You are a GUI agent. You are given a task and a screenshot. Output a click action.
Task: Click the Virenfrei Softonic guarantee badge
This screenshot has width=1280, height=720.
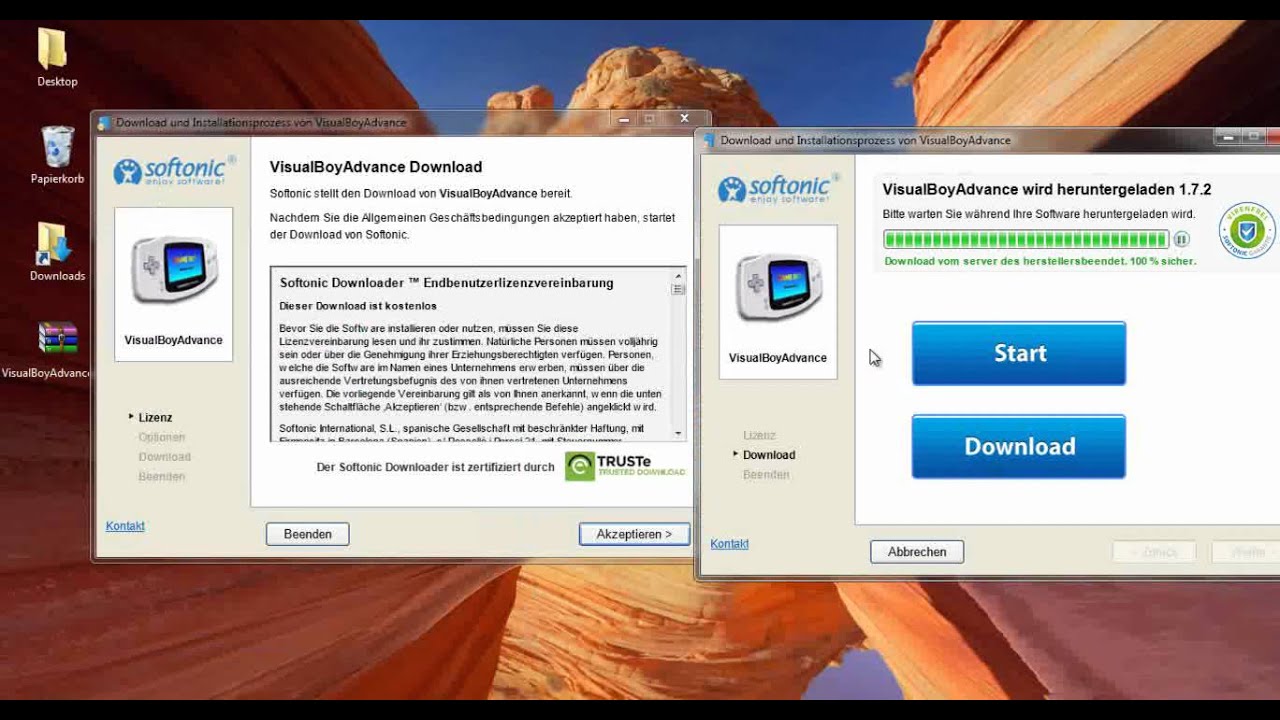coord(1247,230)
